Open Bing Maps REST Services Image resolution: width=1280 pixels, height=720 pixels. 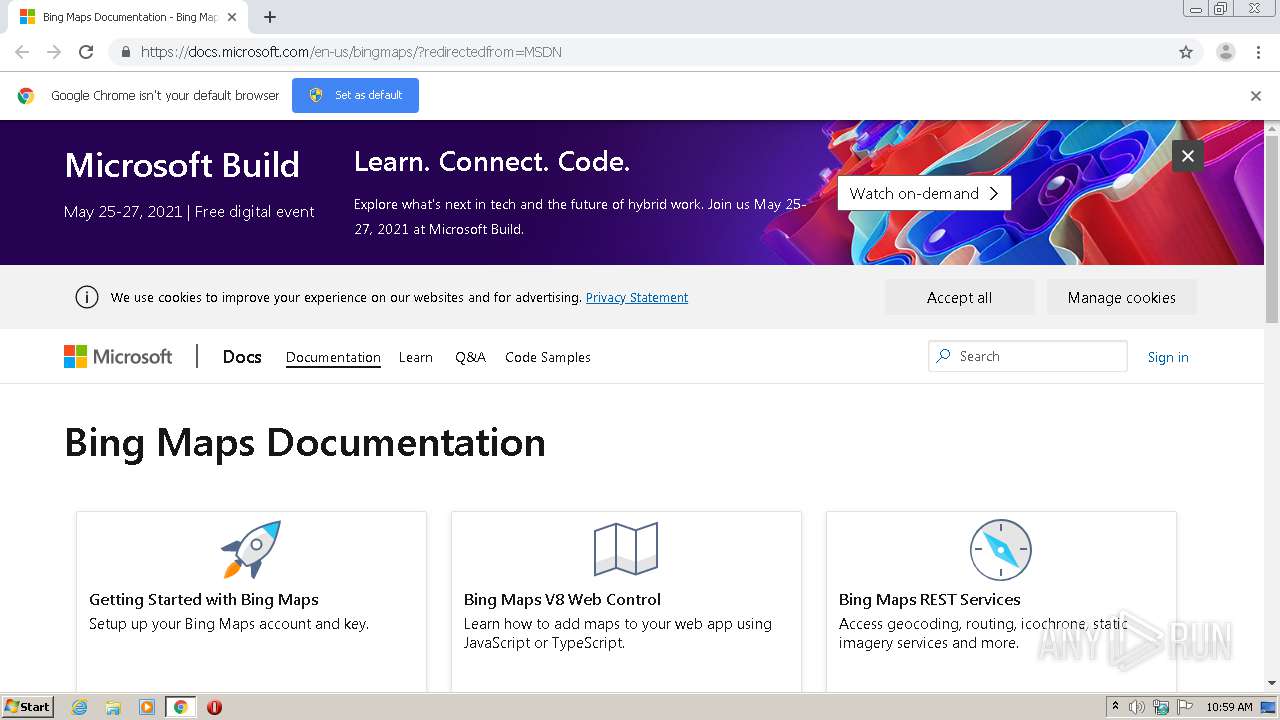930,599
